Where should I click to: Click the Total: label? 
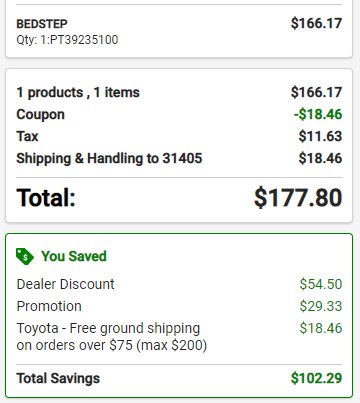pos(46,198)
